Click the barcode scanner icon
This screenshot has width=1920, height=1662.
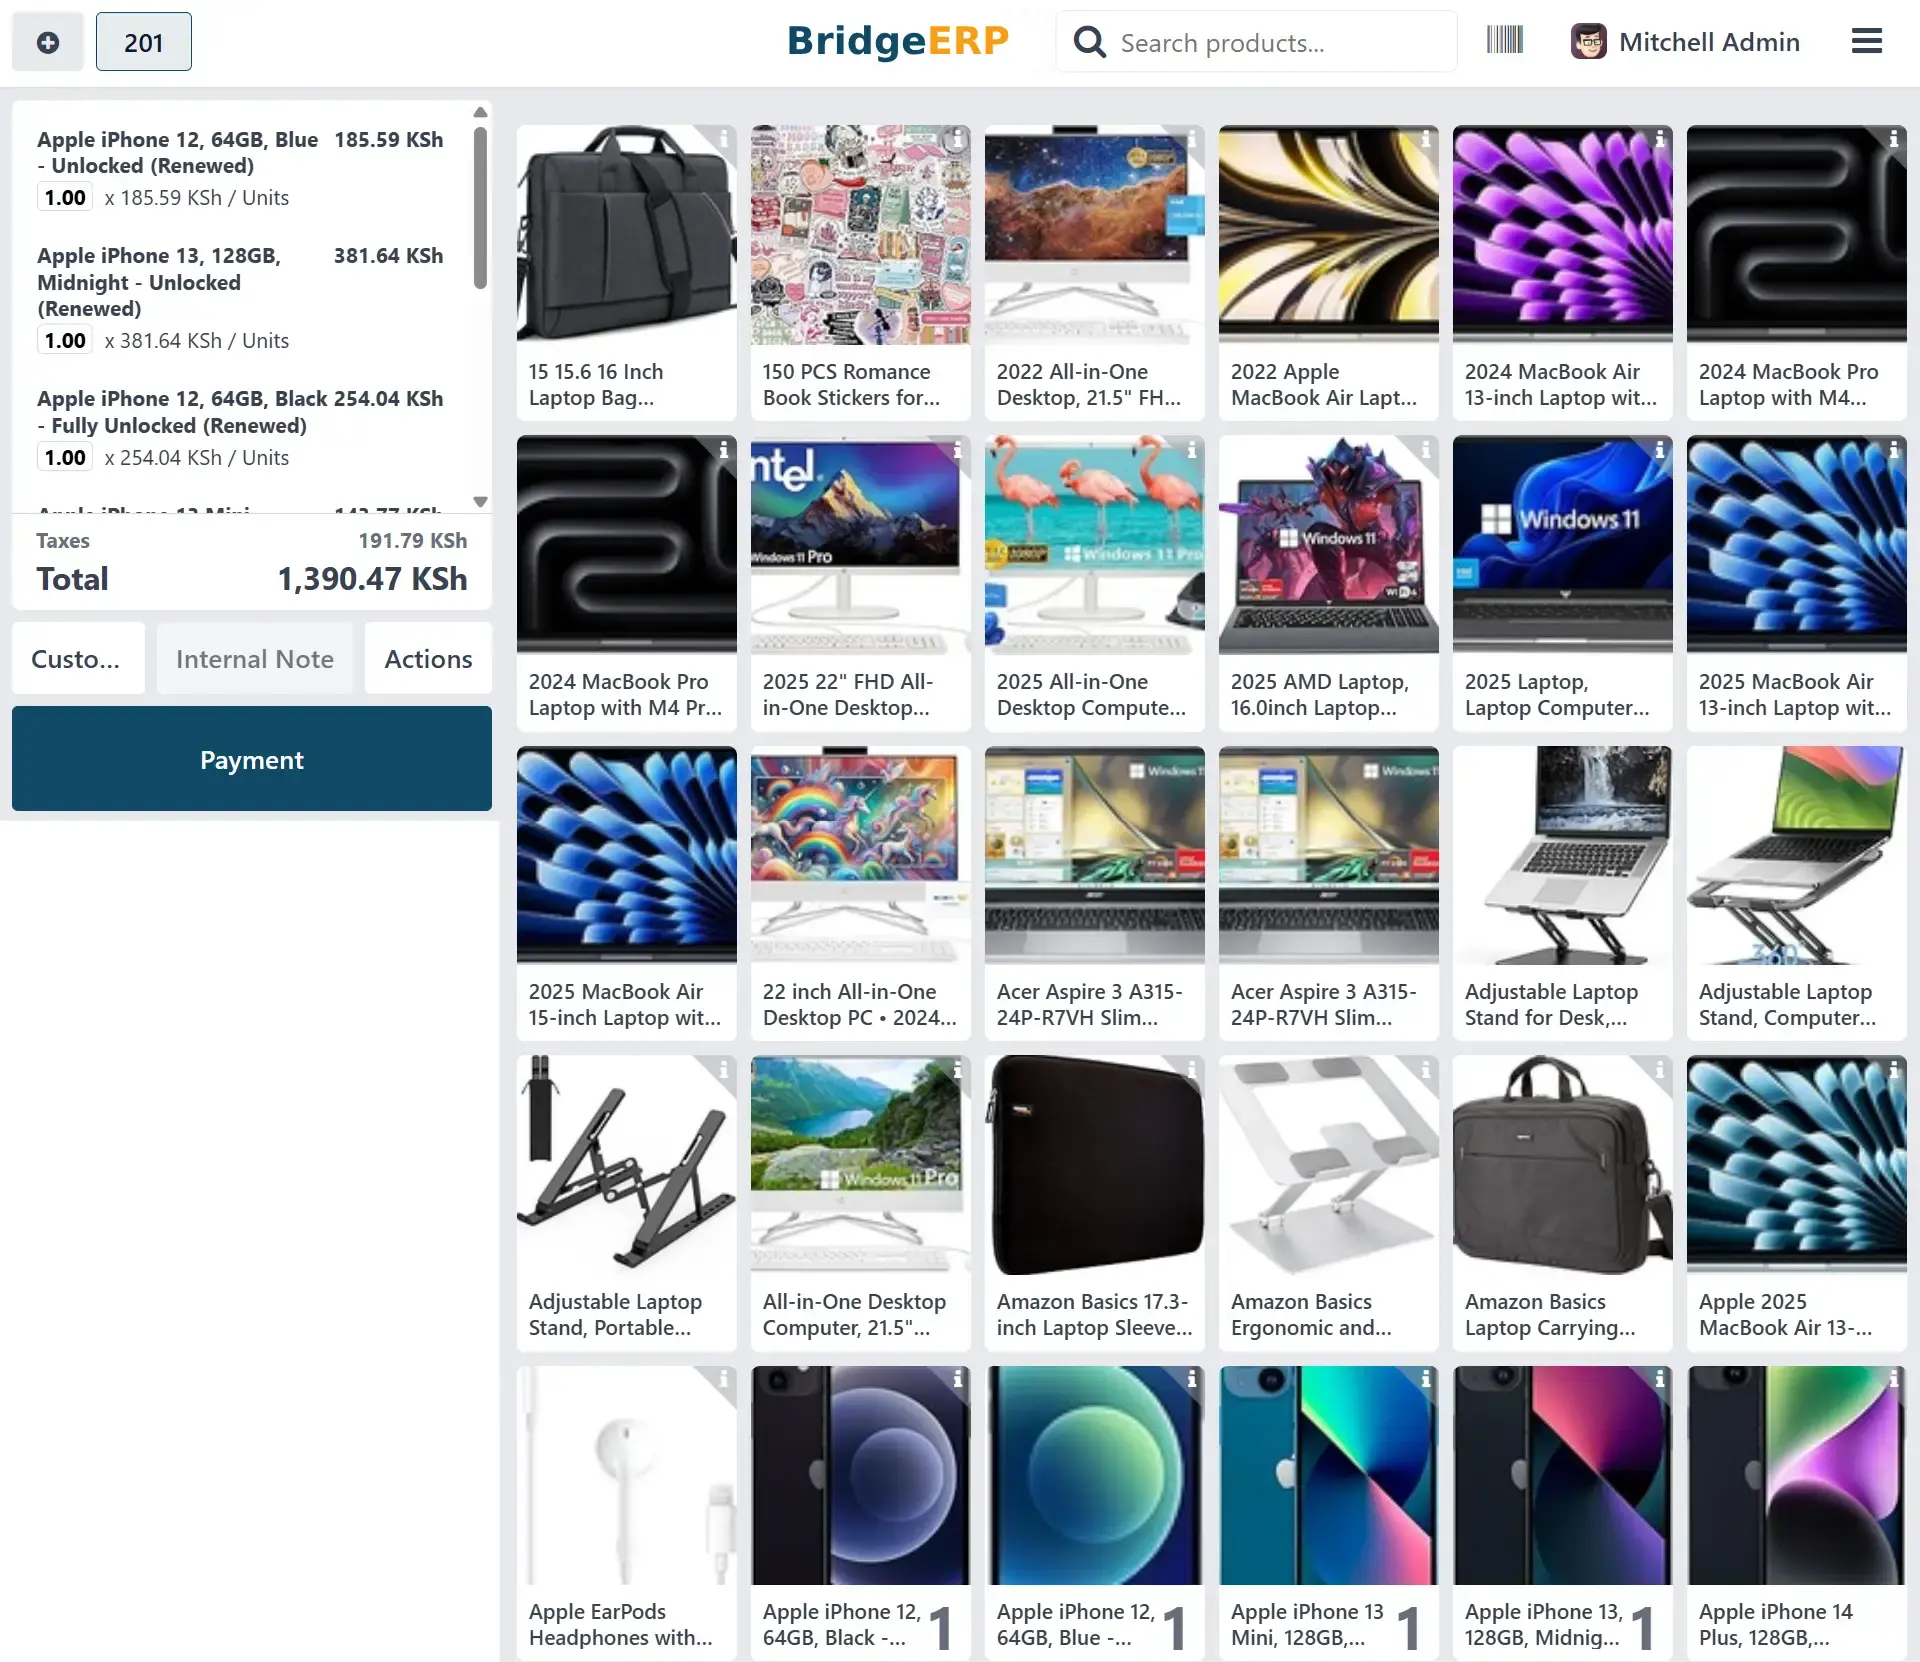point(1504,41)
